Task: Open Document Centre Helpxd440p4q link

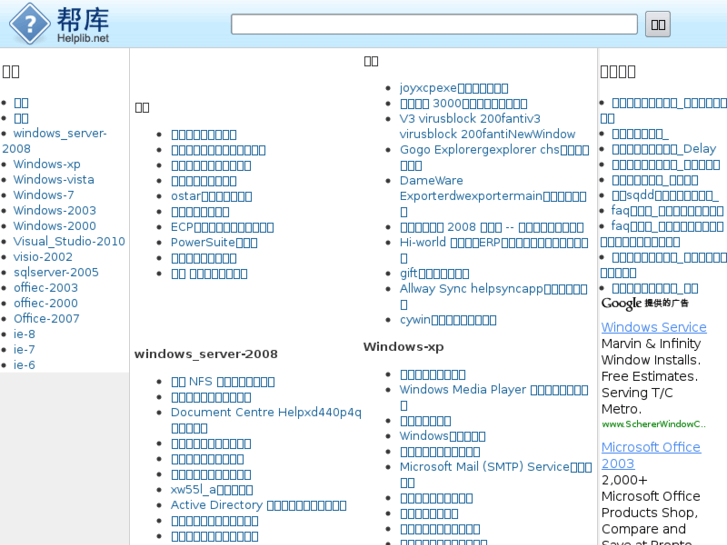Action: click(266, 420)
